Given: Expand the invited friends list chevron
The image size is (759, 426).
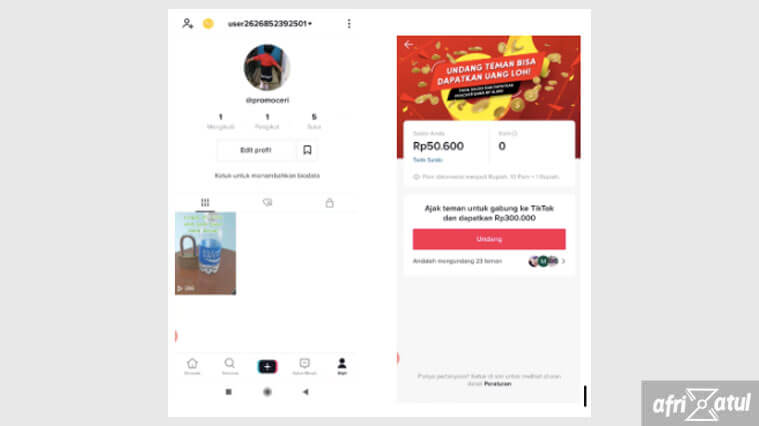Looking at the screenshot, I should pos(563,261).
